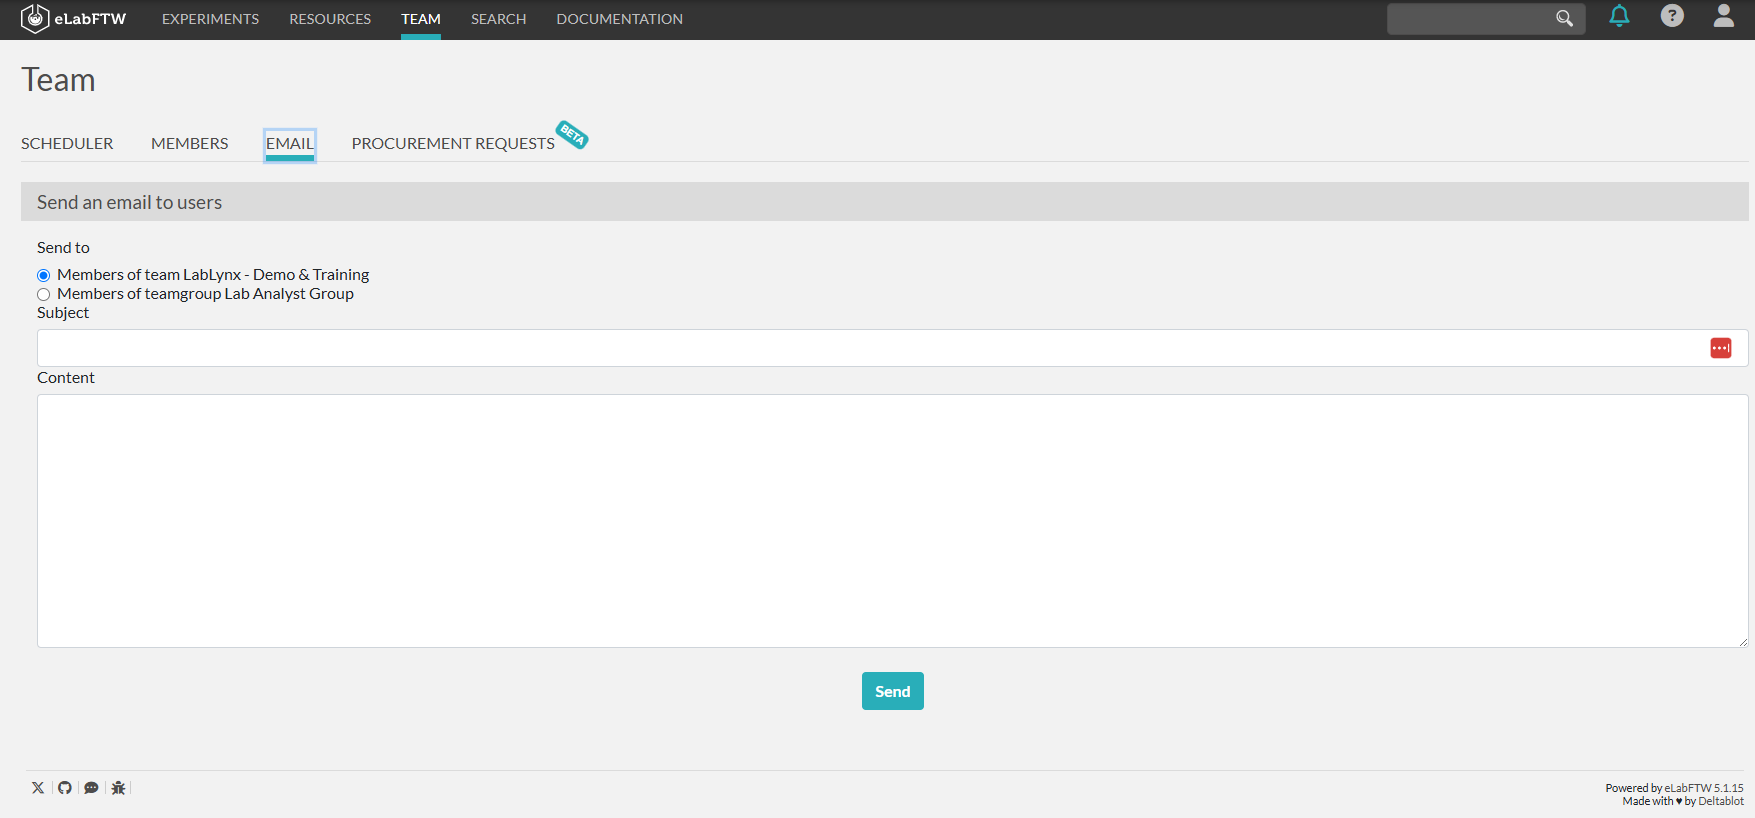
Task: Open the X (Twitter) footer link
Action: click(x=38, y=788)
